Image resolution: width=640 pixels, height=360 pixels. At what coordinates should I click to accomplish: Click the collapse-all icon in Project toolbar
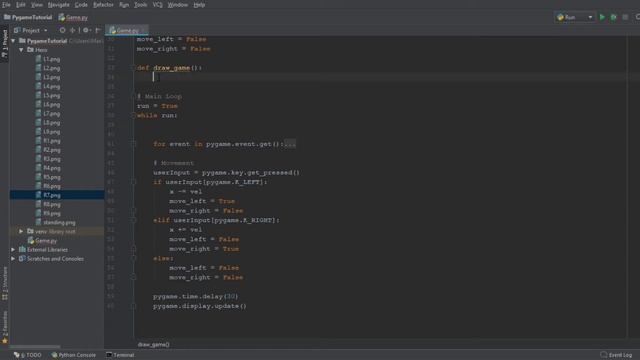[x=73, y=30]
